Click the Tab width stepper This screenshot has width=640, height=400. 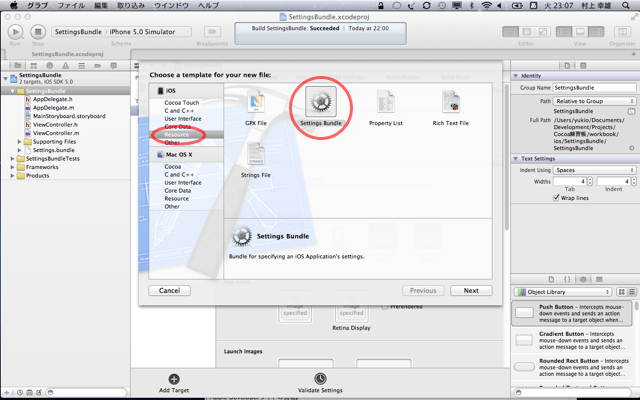click(x=590, y=181)
